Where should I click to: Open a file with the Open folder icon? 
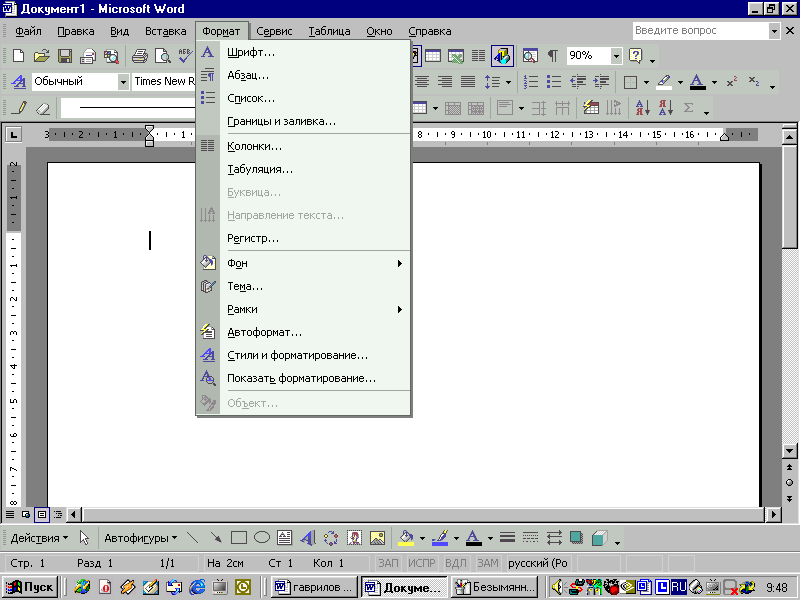pos(41,56)
